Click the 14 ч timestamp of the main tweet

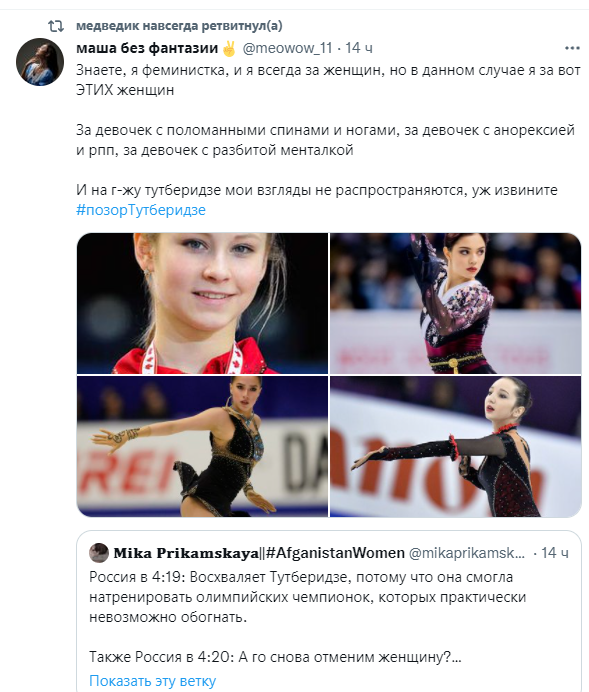pos(359,48)
